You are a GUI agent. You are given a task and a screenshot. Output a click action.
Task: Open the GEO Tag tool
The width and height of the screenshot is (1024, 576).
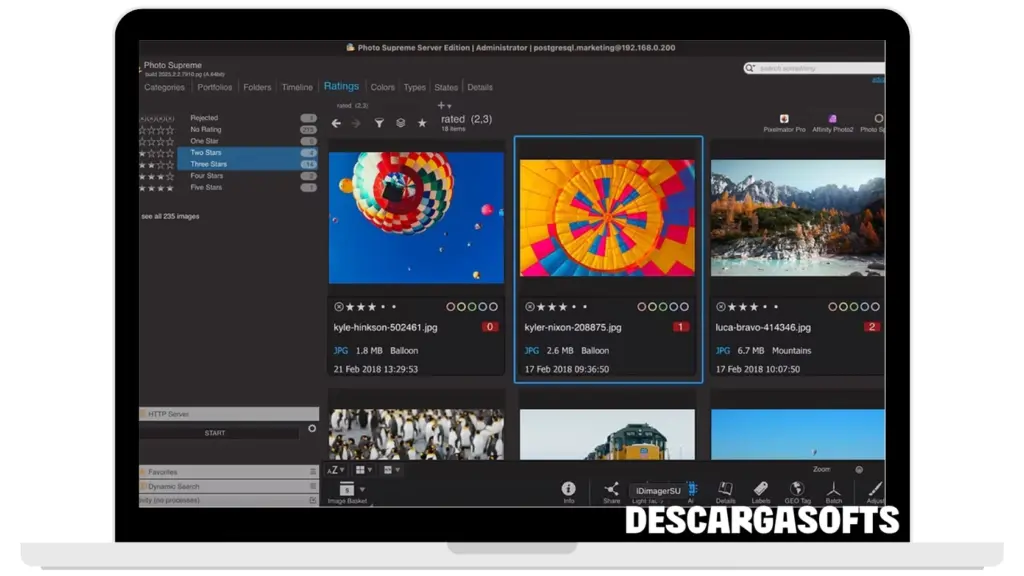797,489
